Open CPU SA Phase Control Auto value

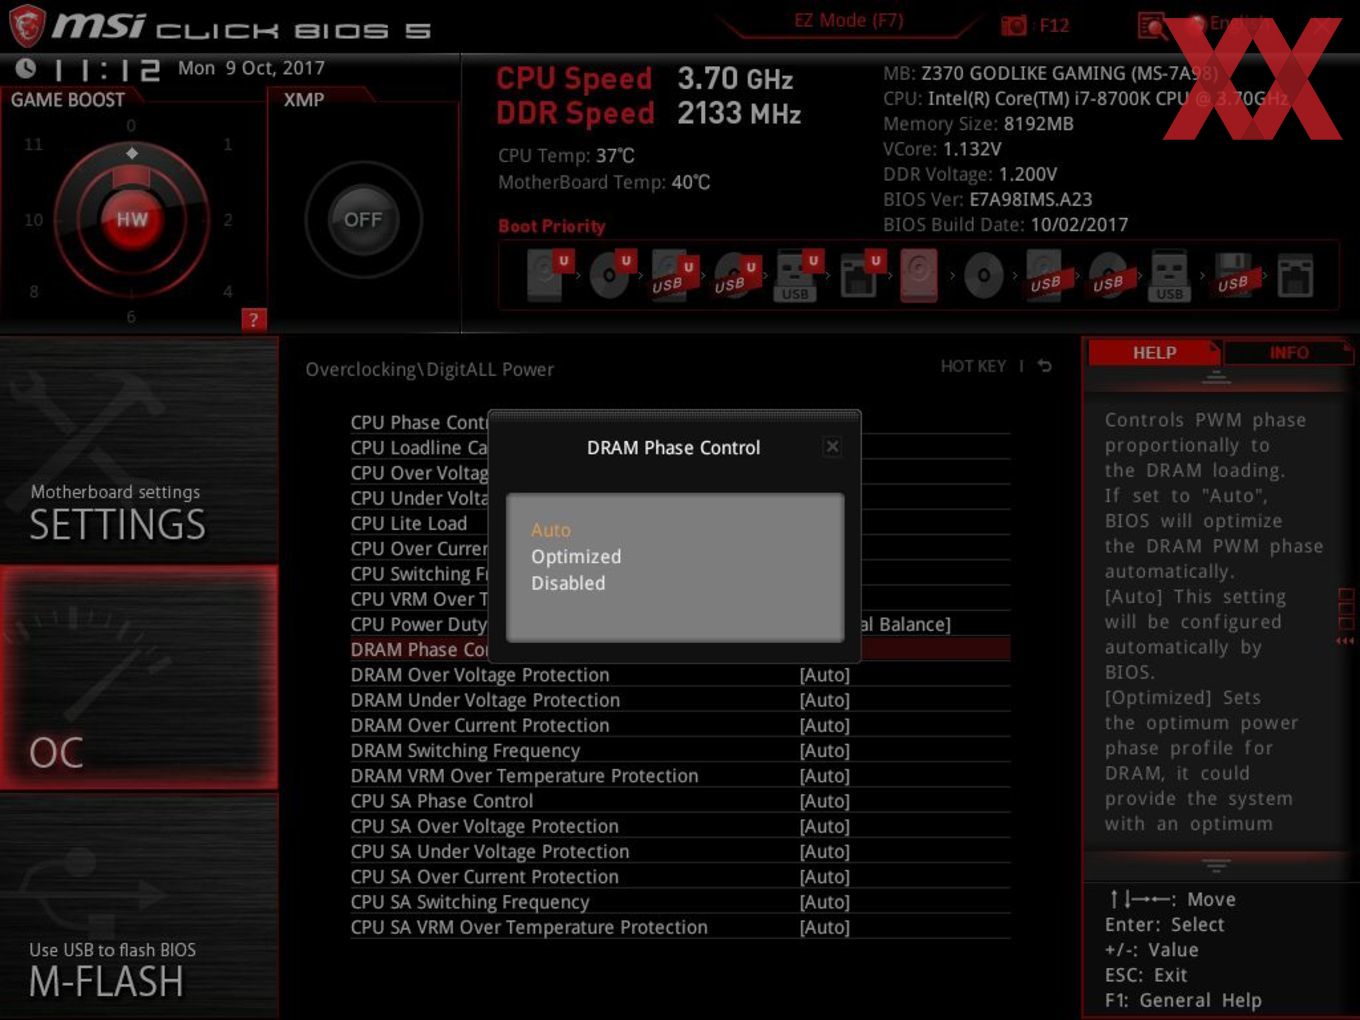click(824, 801)
